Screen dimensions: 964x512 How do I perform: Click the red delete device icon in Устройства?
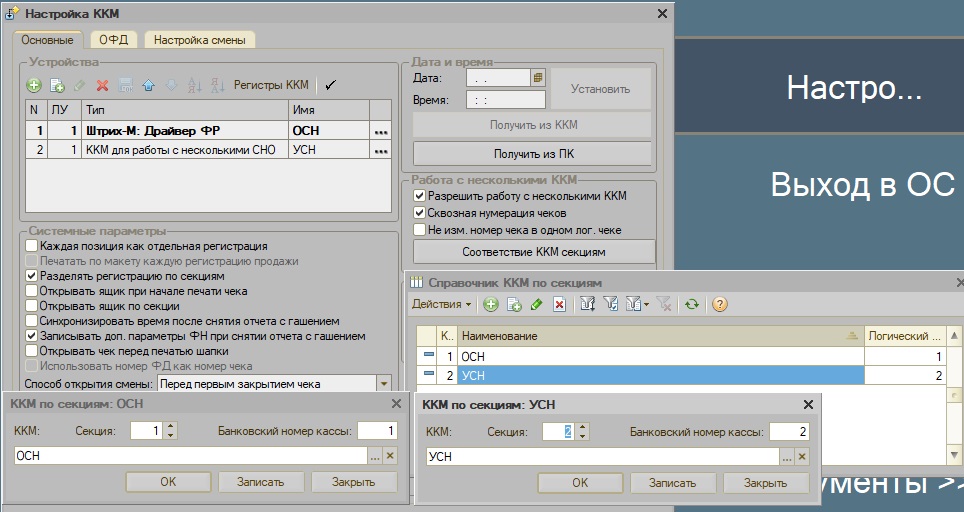102,86
